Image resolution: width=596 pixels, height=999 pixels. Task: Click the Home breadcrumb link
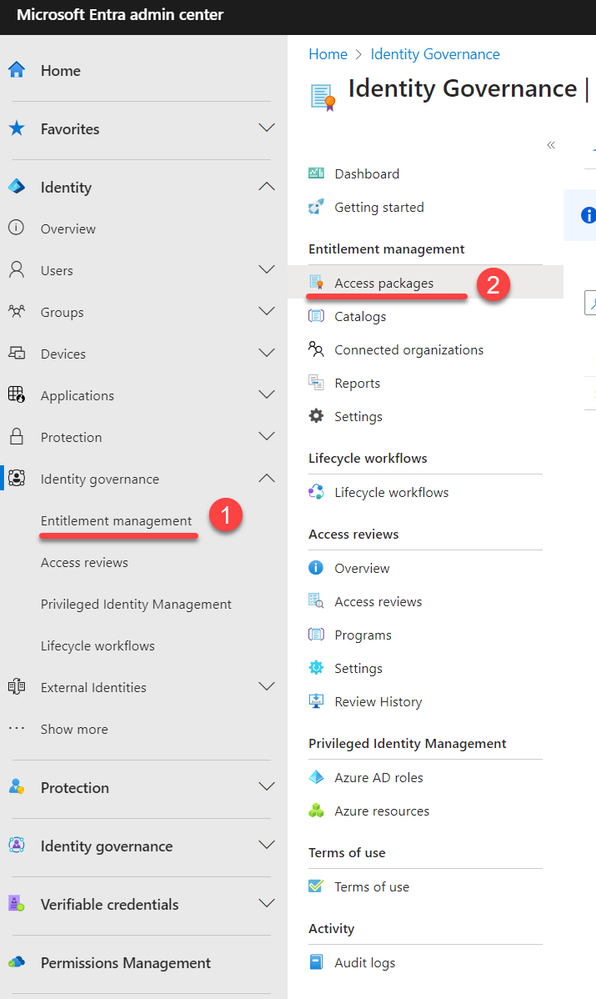328,54
